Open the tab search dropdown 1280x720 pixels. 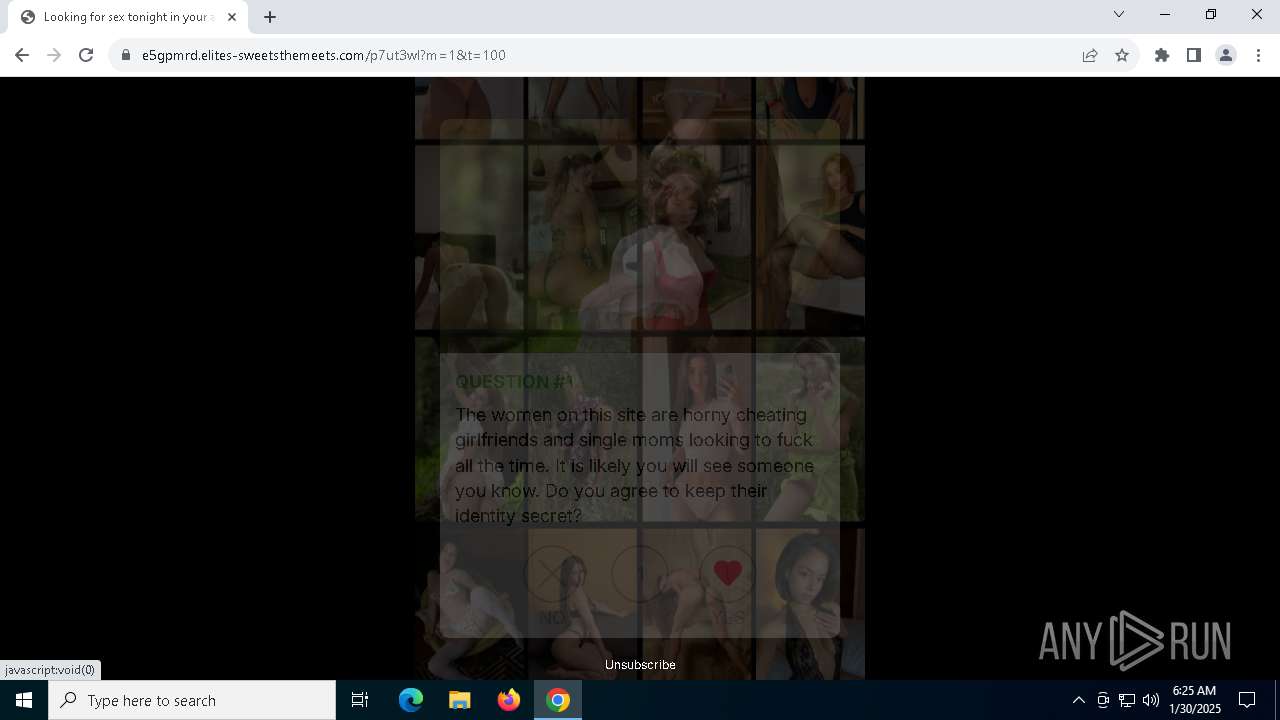[x=1119, y=14]
